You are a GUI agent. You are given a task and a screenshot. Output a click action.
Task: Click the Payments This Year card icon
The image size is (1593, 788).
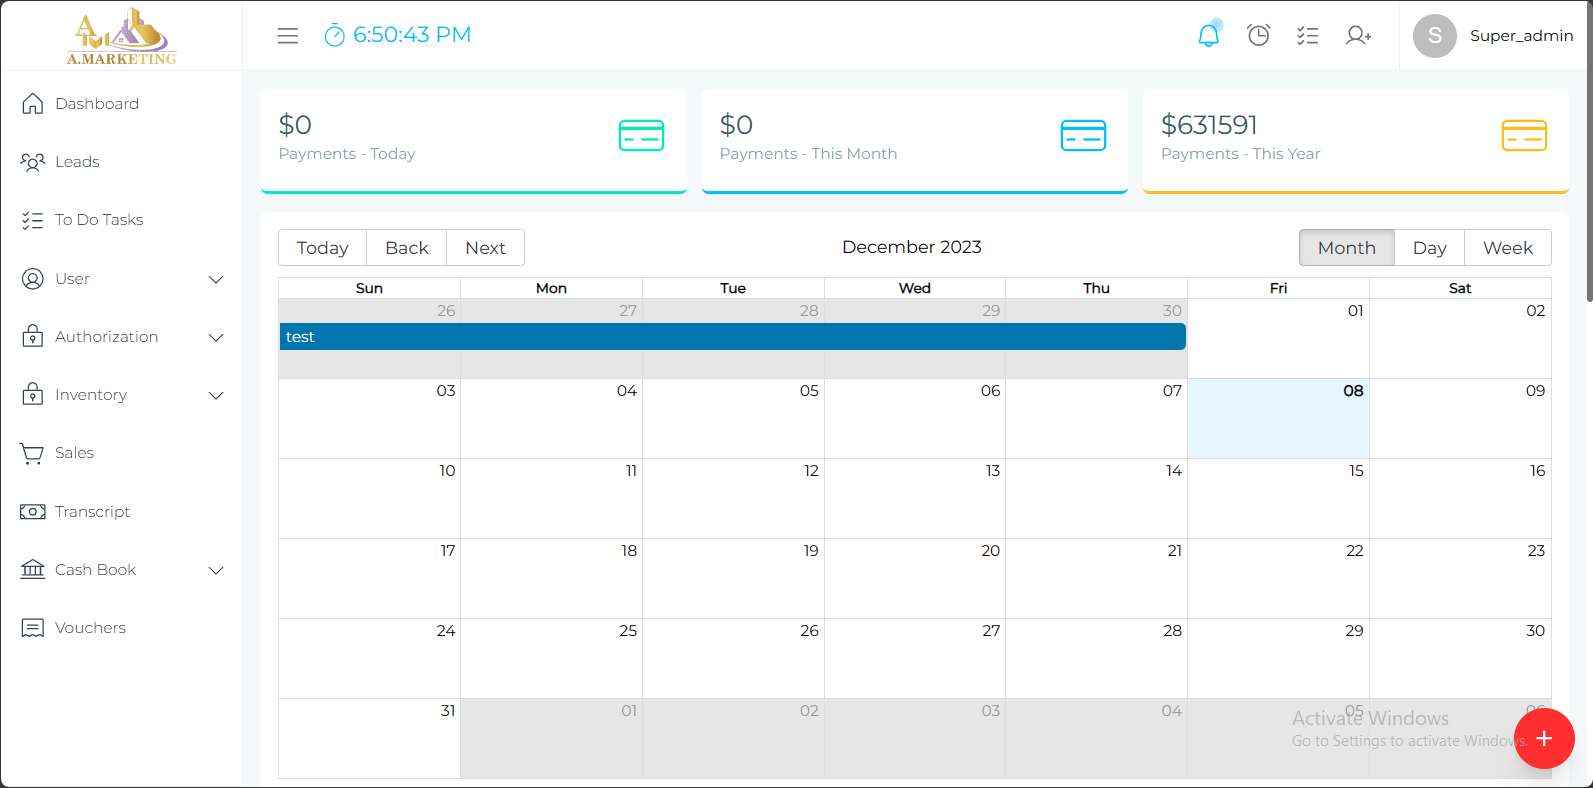tap(1523, 135)
